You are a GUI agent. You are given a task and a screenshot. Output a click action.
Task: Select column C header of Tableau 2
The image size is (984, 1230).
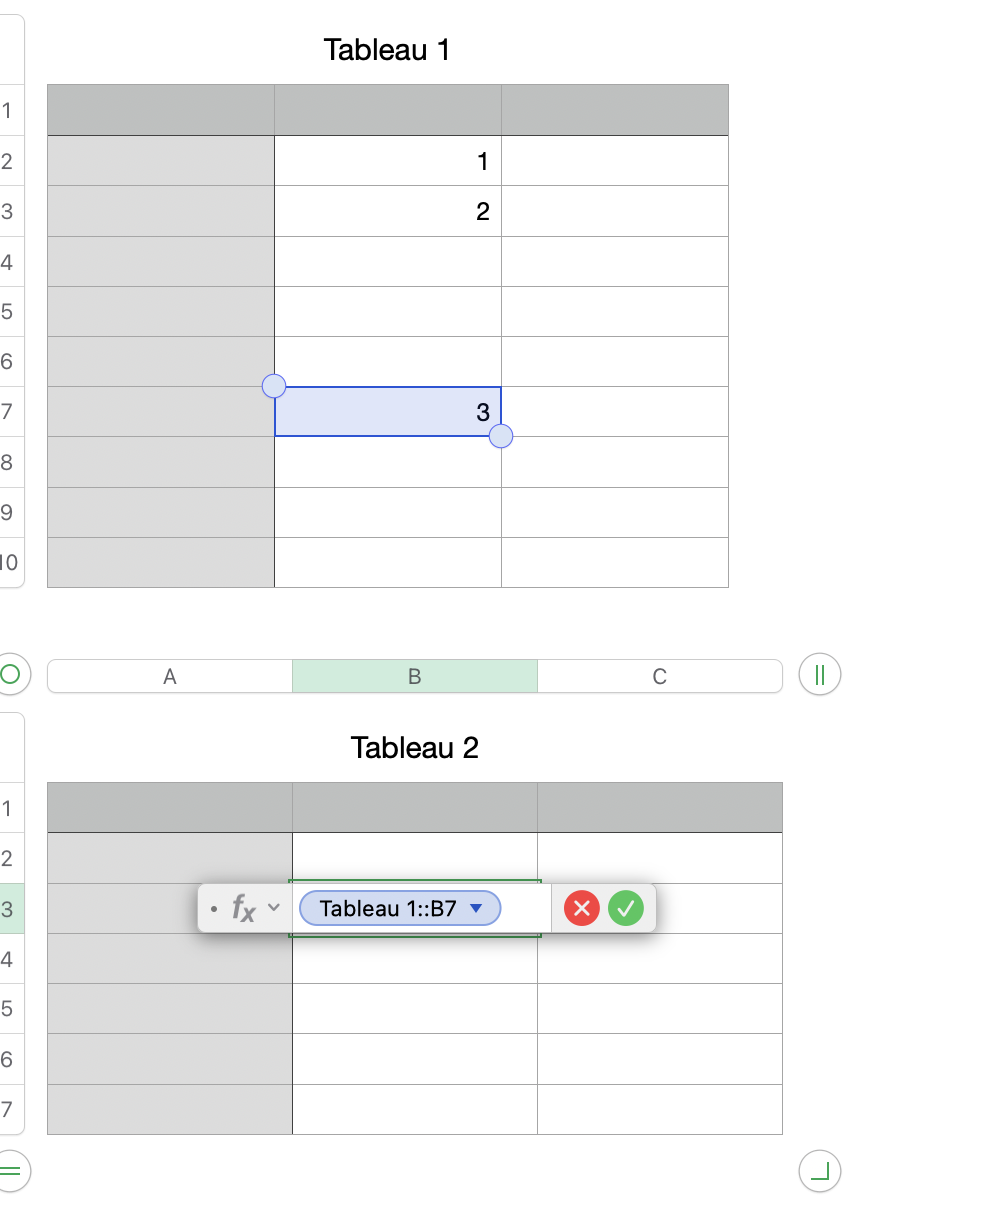659,677
